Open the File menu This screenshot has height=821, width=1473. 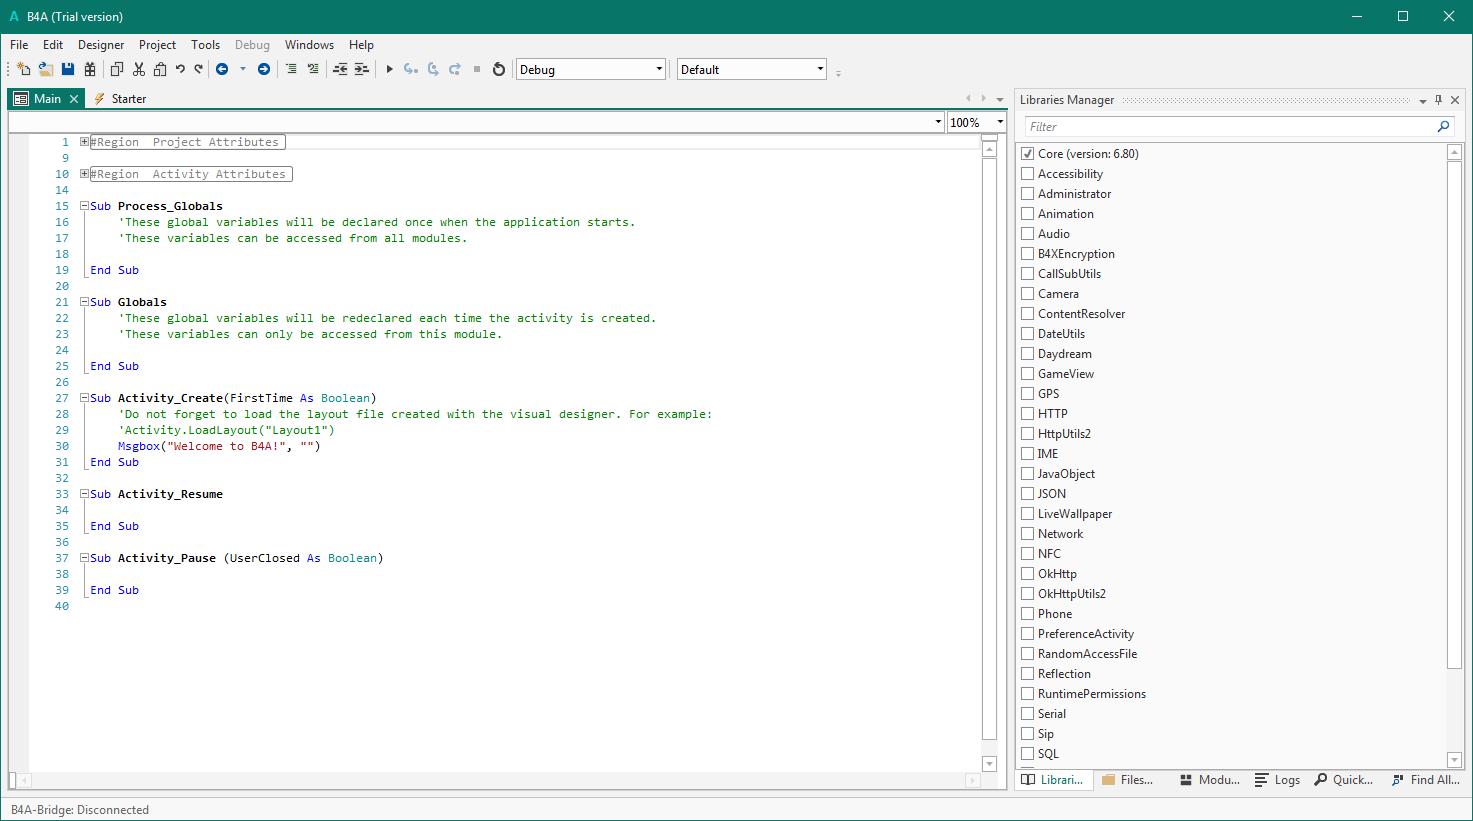[19, 44]
